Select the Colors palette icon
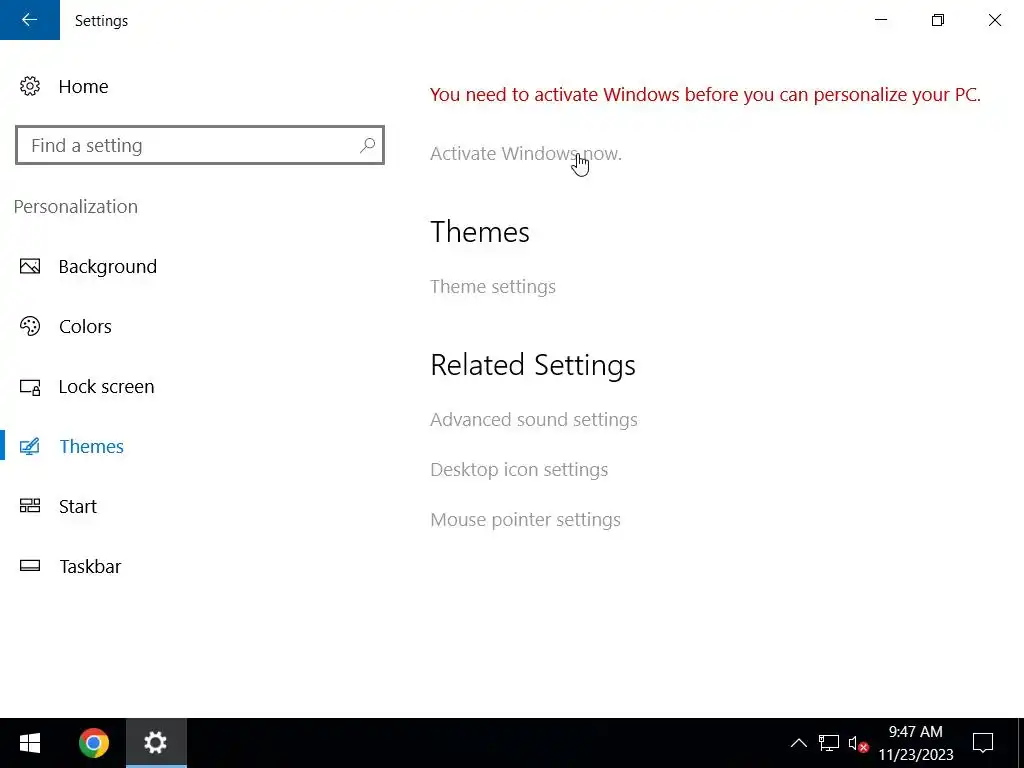 coord(29,326)
